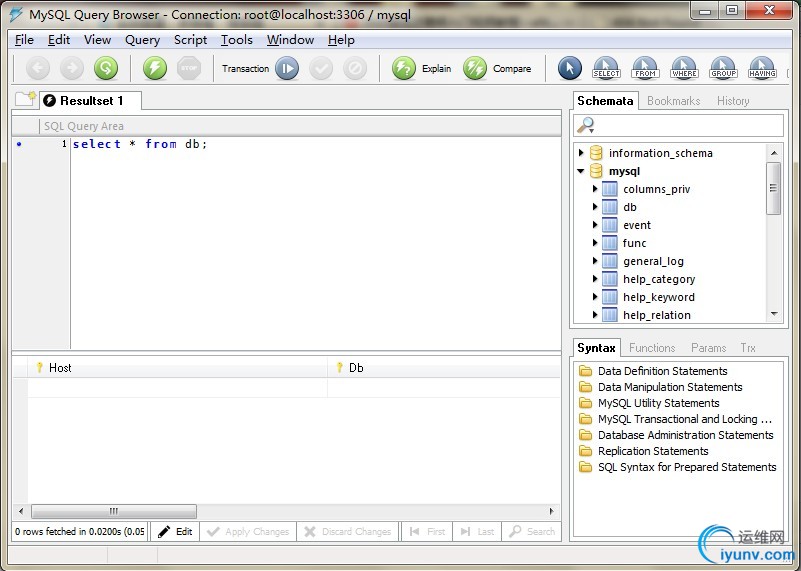Screen dimensions: 801x571
Task: Click the Compare resultsets icon
Action: tap(475, 68)
